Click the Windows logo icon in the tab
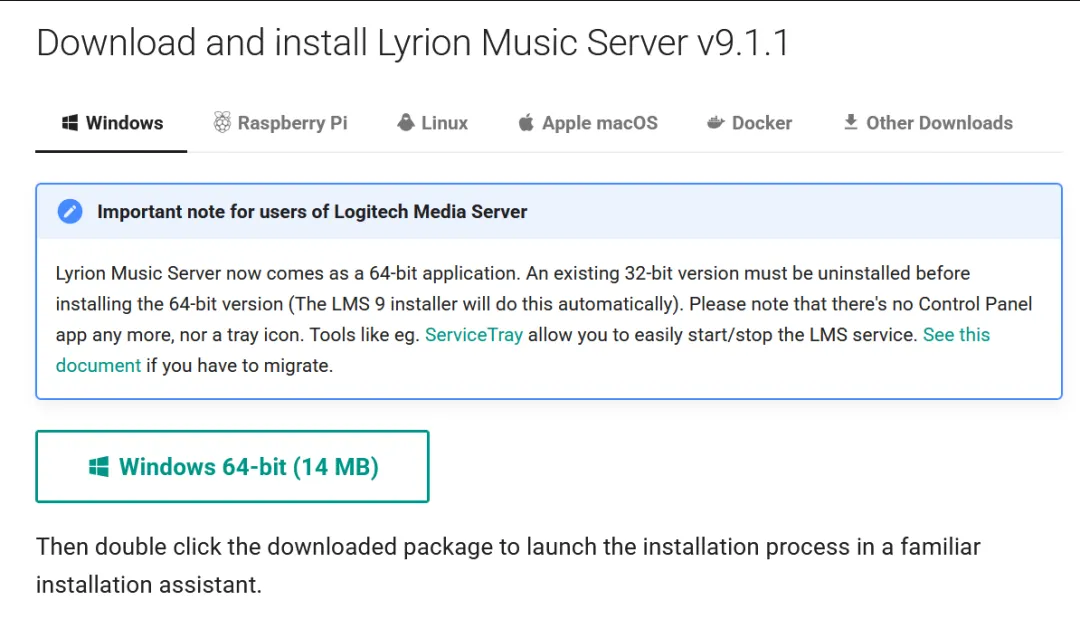The width and height of the screenshot is (1080, 619). click(70, 123)
